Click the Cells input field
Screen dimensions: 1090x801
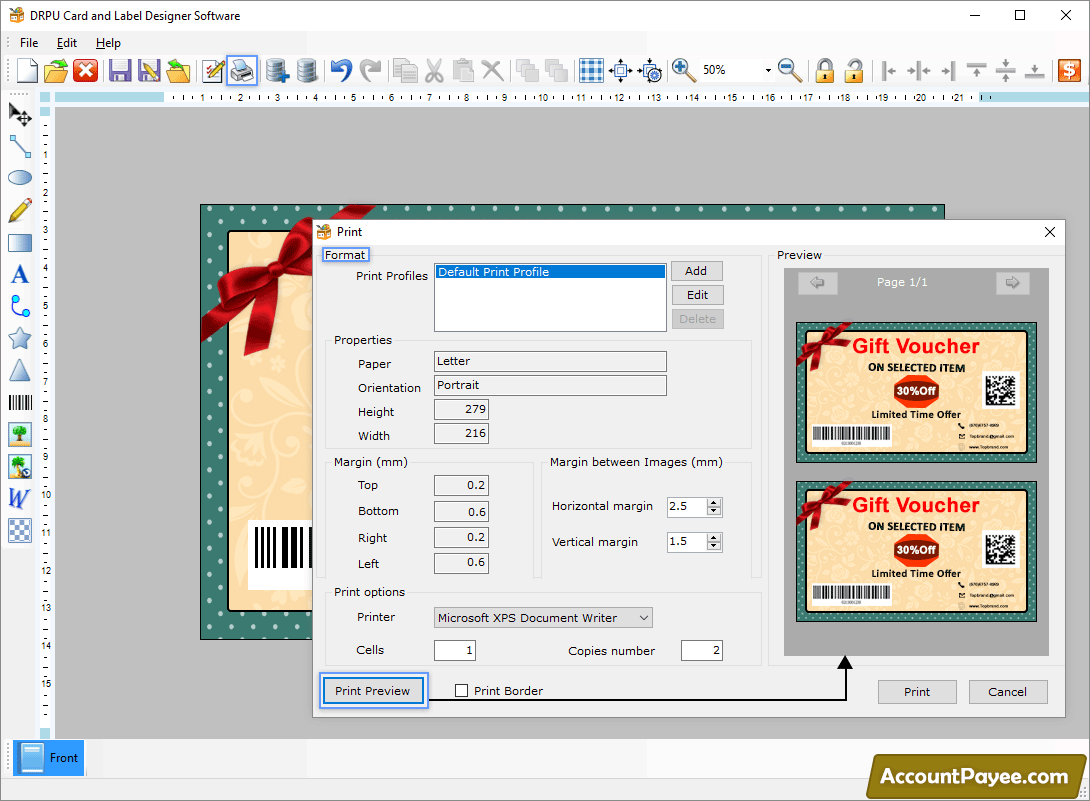tap(455, 650)
